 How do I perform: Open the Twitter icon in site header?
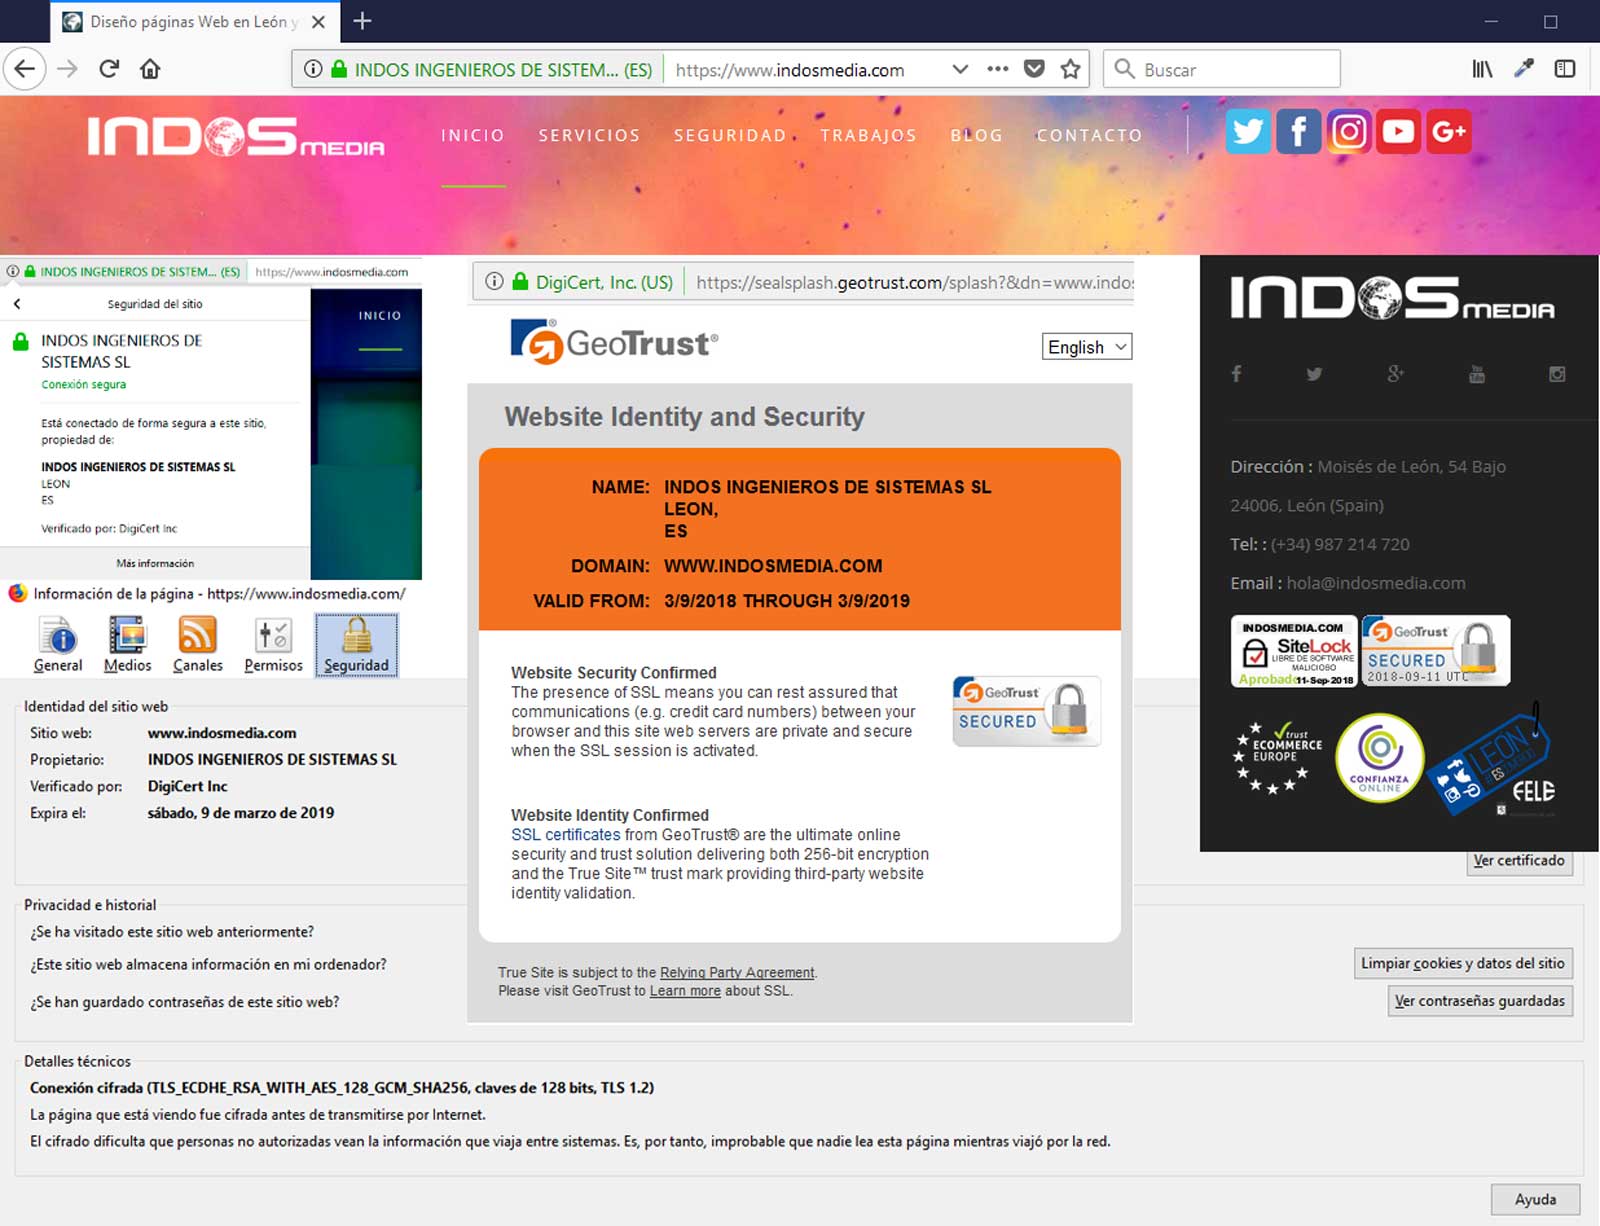1248,131
